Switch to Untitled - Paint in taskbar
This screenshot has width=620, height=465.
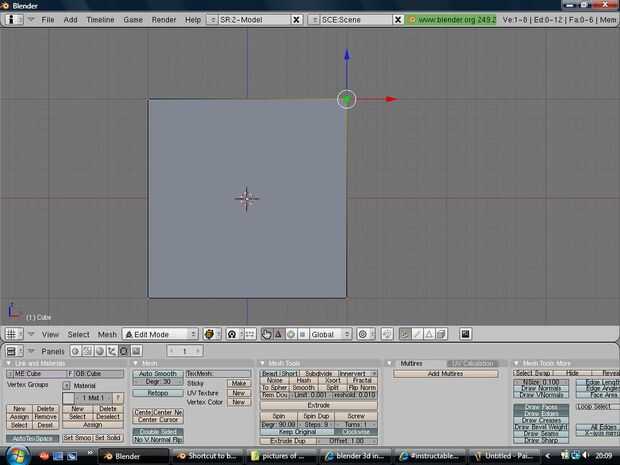point(503,456)
